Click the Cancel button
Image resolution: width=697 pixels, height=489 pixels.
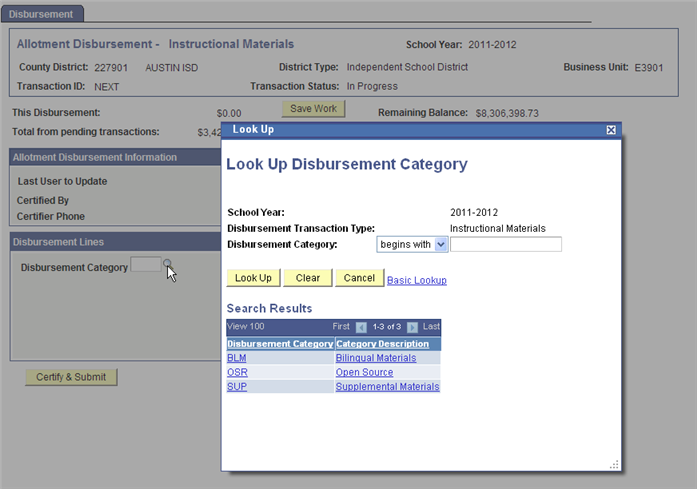click(x=359, y=278)
